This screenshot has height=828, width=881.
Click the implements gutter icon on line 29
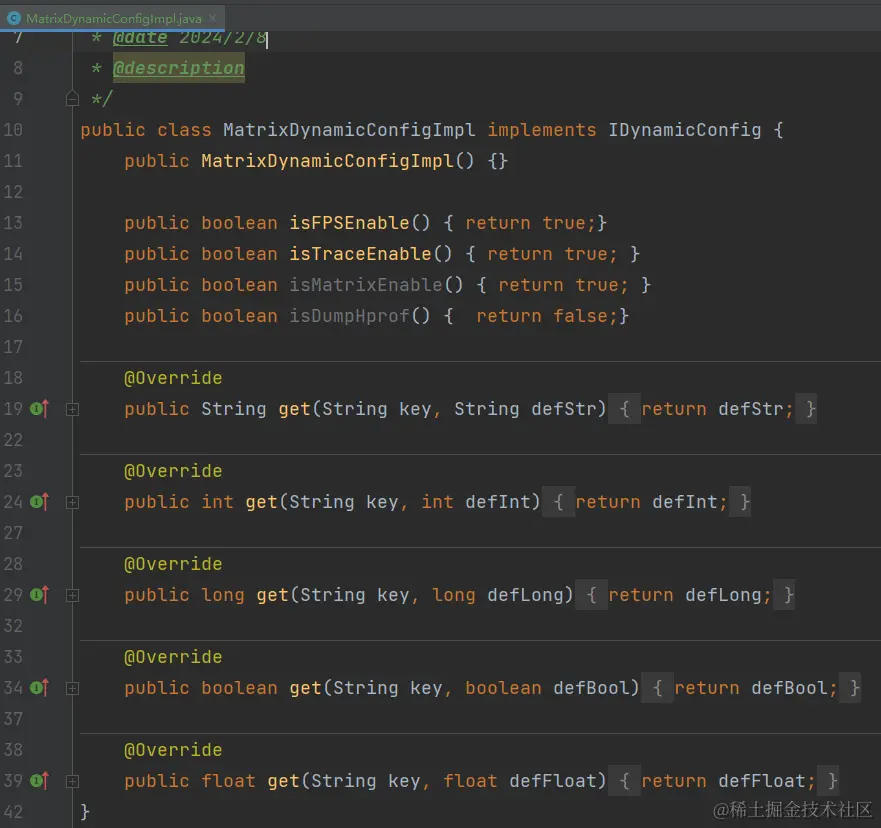tap(39, 594)
